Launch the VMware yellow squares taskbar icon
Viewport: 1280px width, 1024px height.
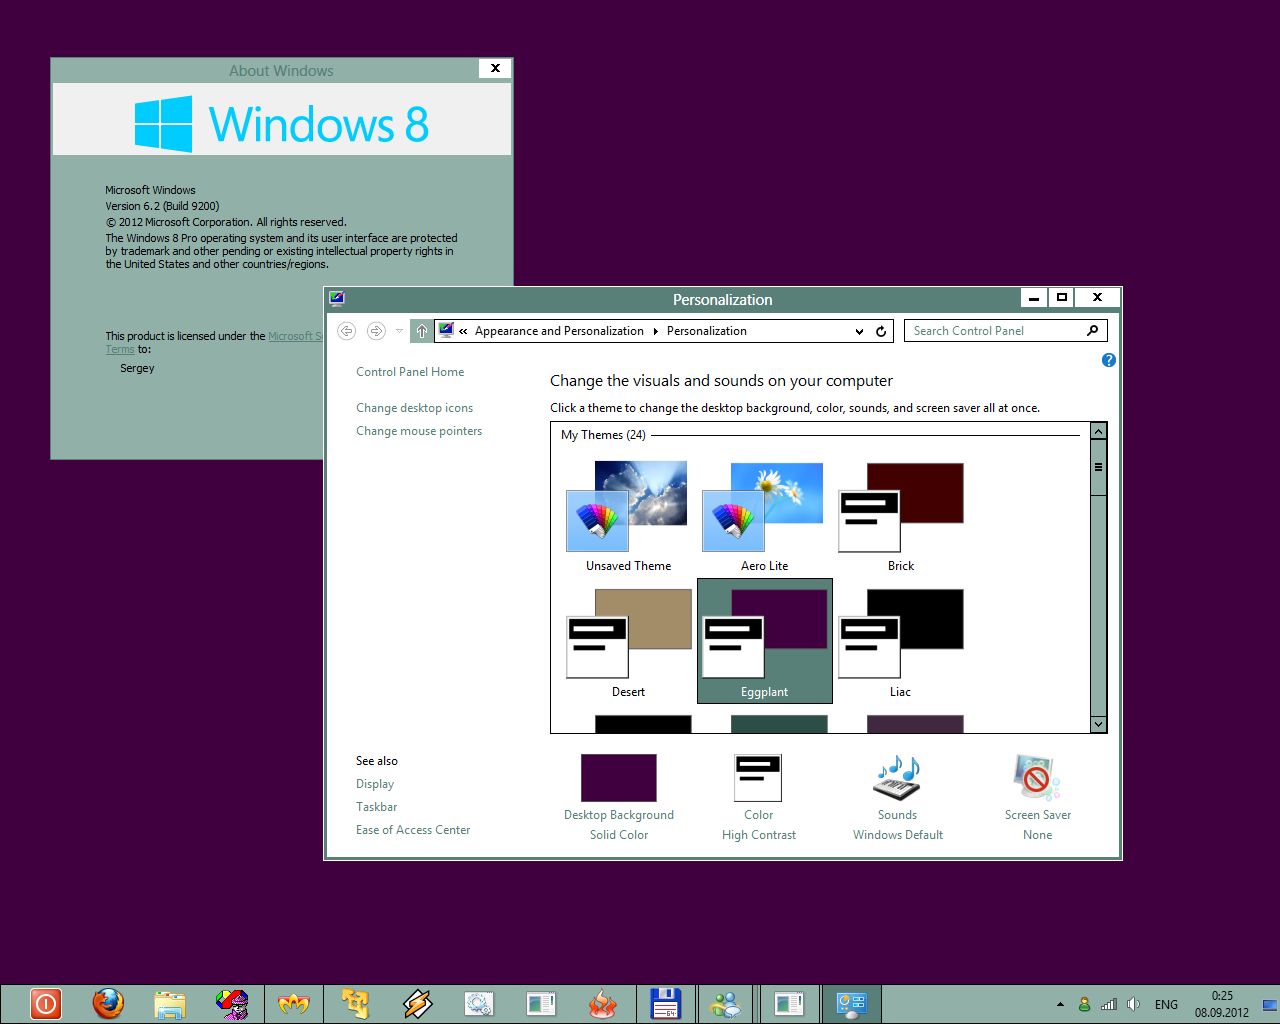pos(355,1003)
